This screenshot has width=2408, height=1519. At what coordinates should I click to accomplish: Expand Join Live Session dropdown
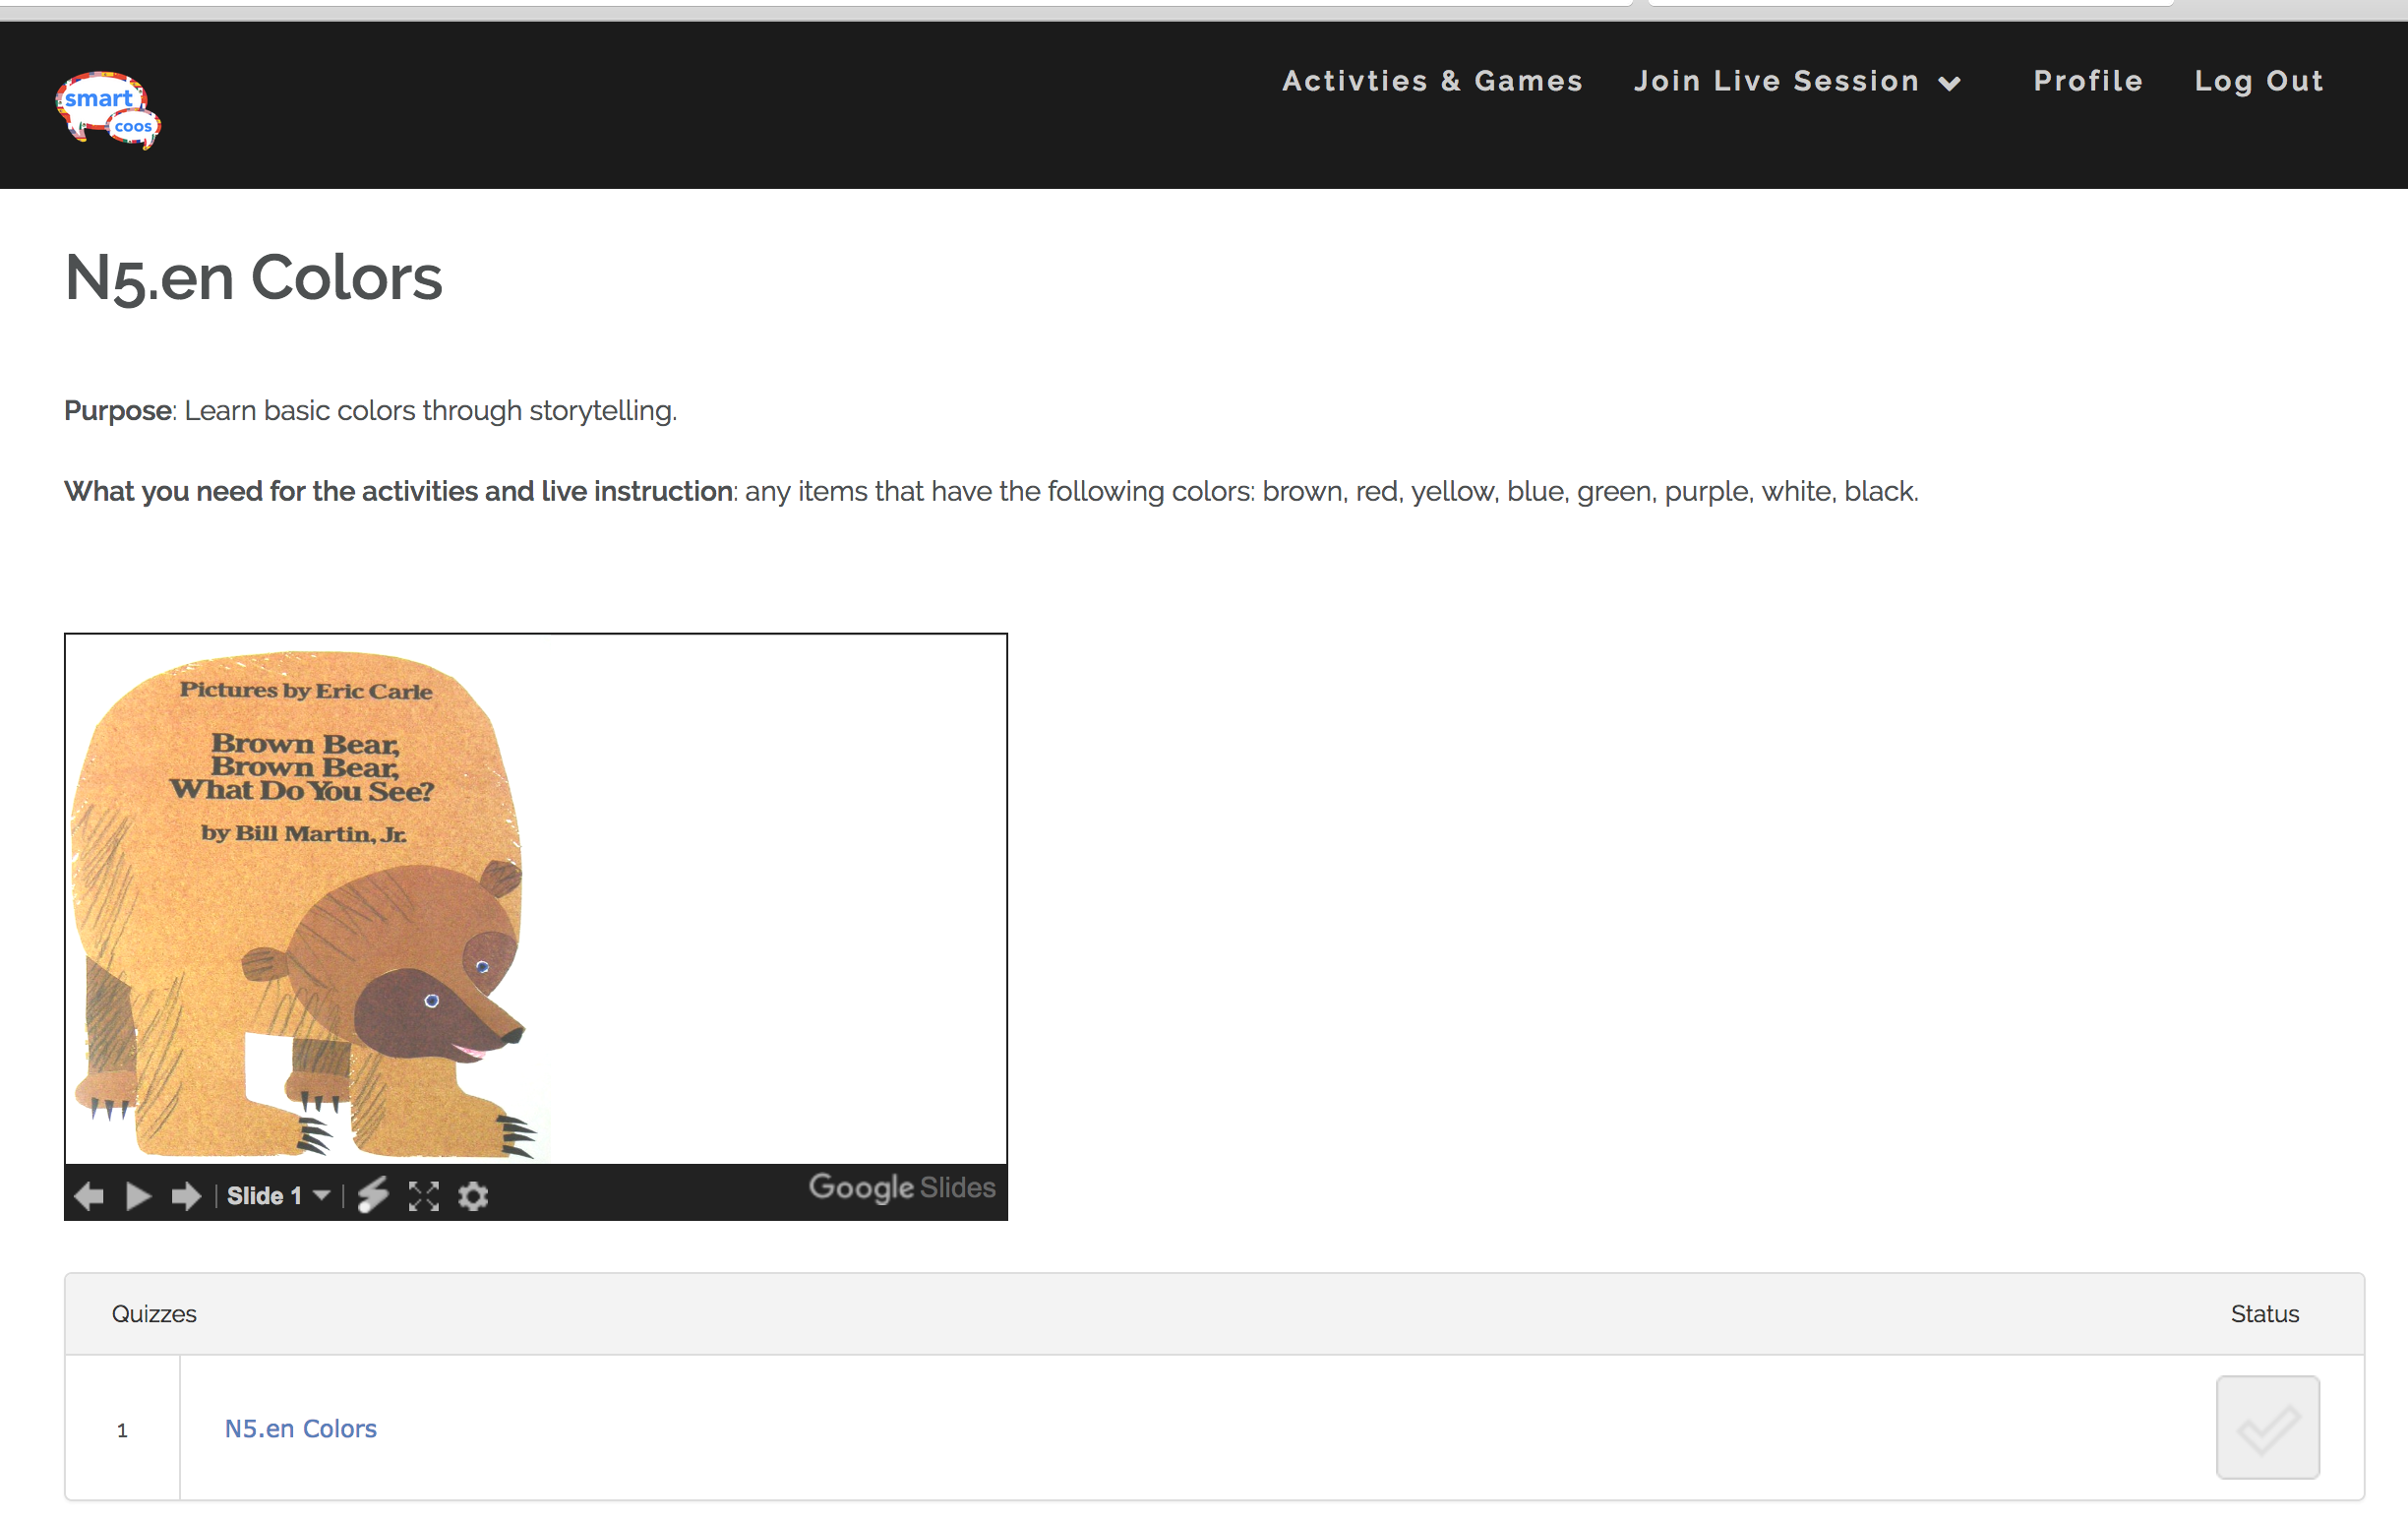tap(1797, 81)
